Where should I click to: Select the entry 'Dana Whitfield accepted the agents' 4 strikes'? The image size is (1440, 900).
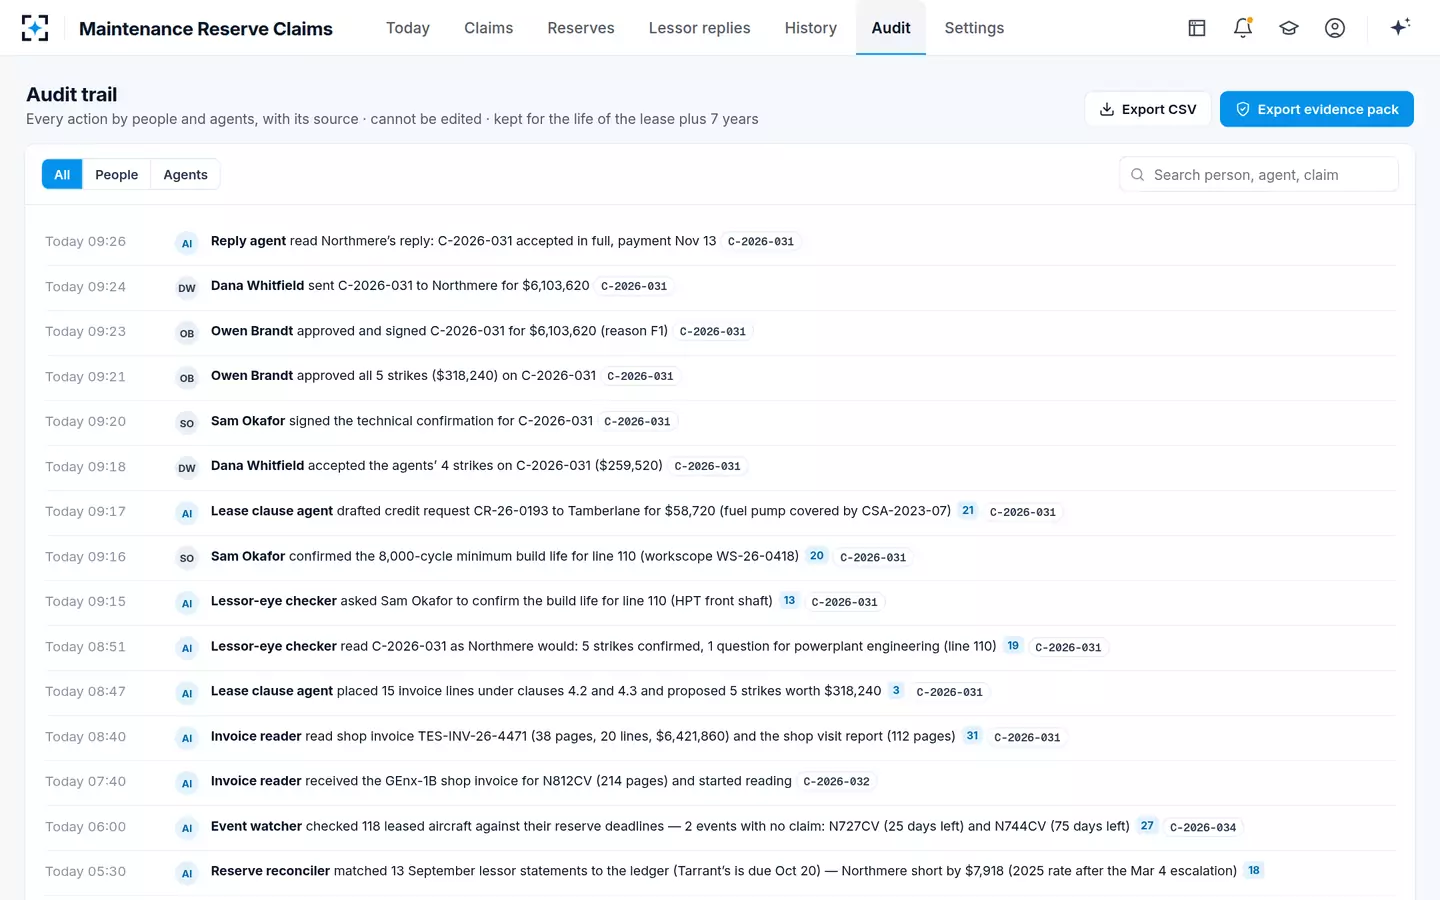click(721, 466)
